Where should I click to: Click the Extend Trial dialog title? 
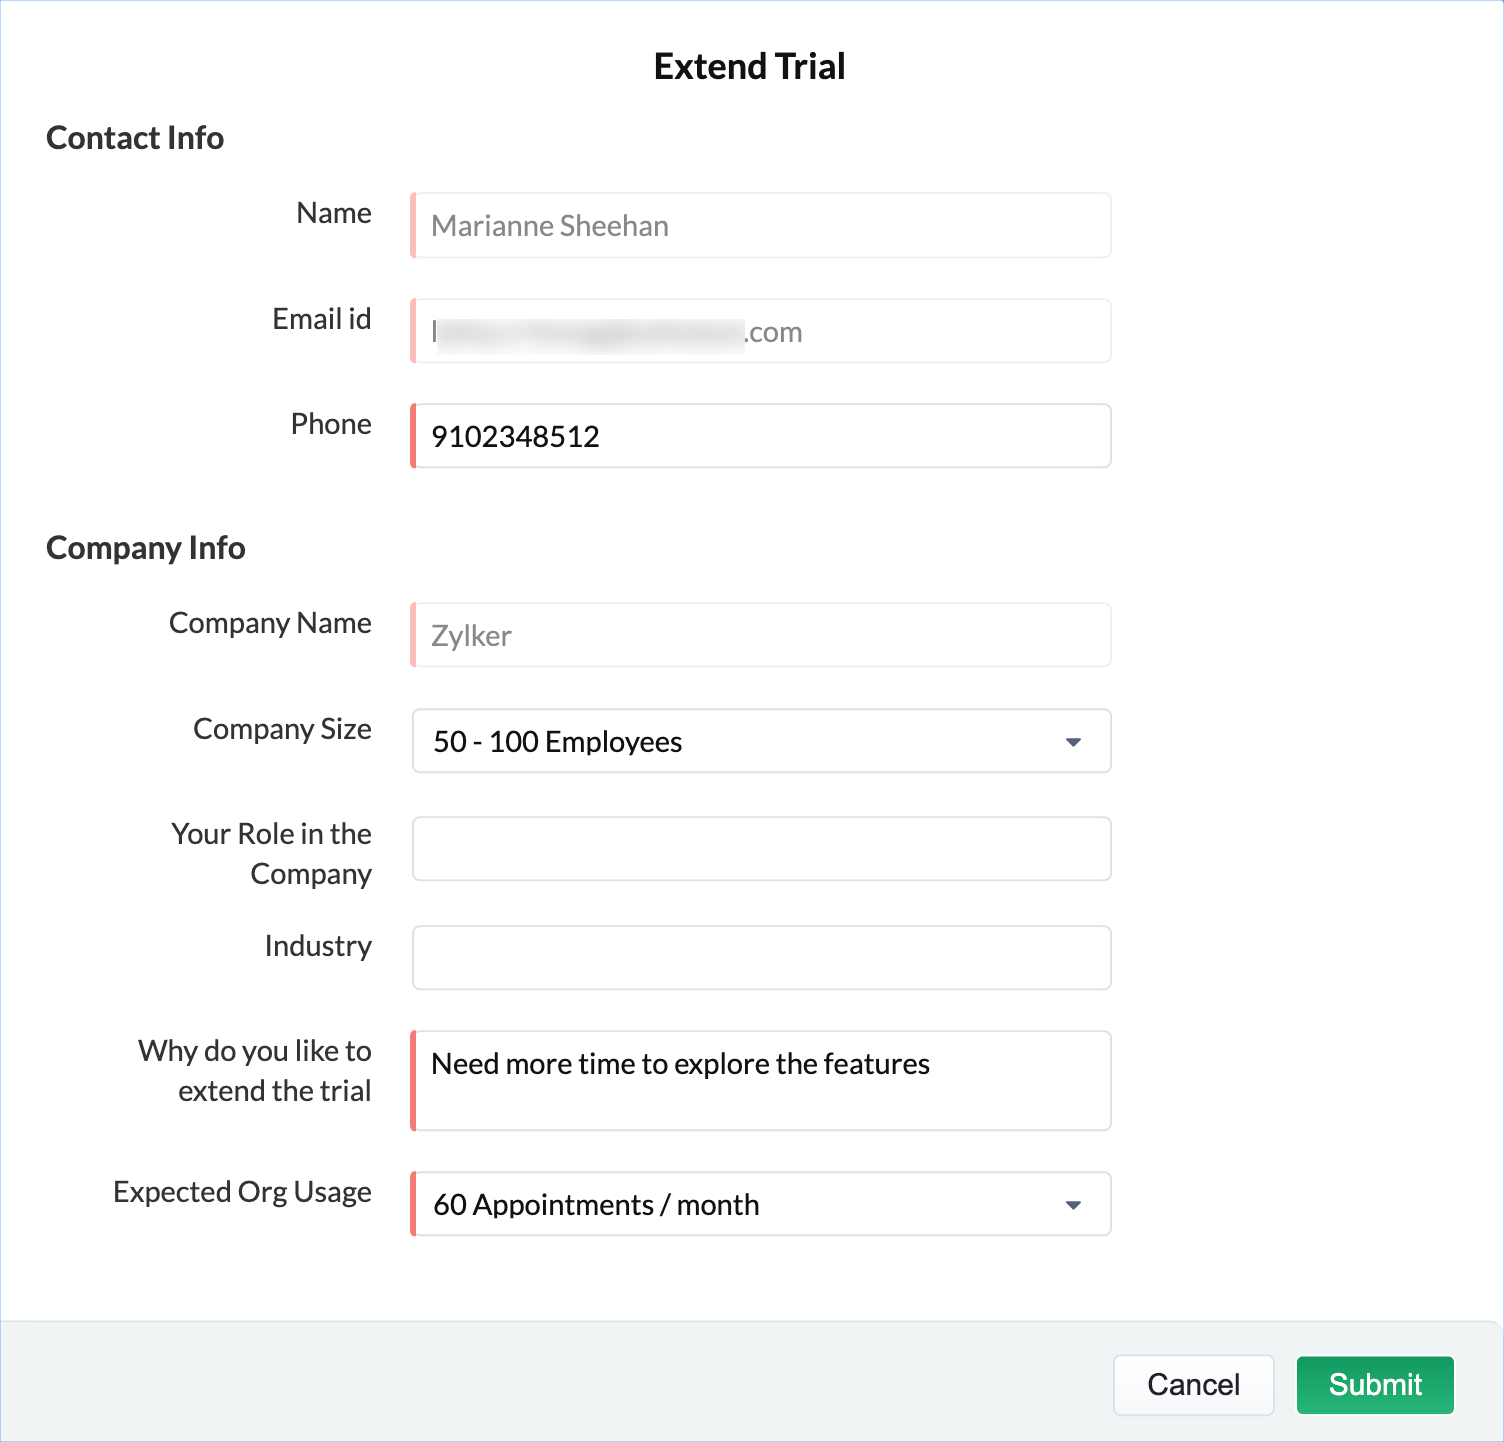pos(749,67)
